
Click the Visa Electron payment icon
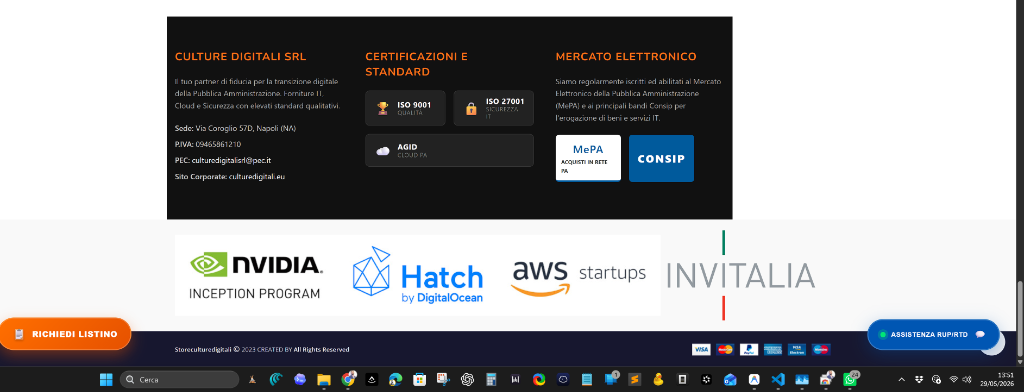pyautogui.click(x=797, y=350)
